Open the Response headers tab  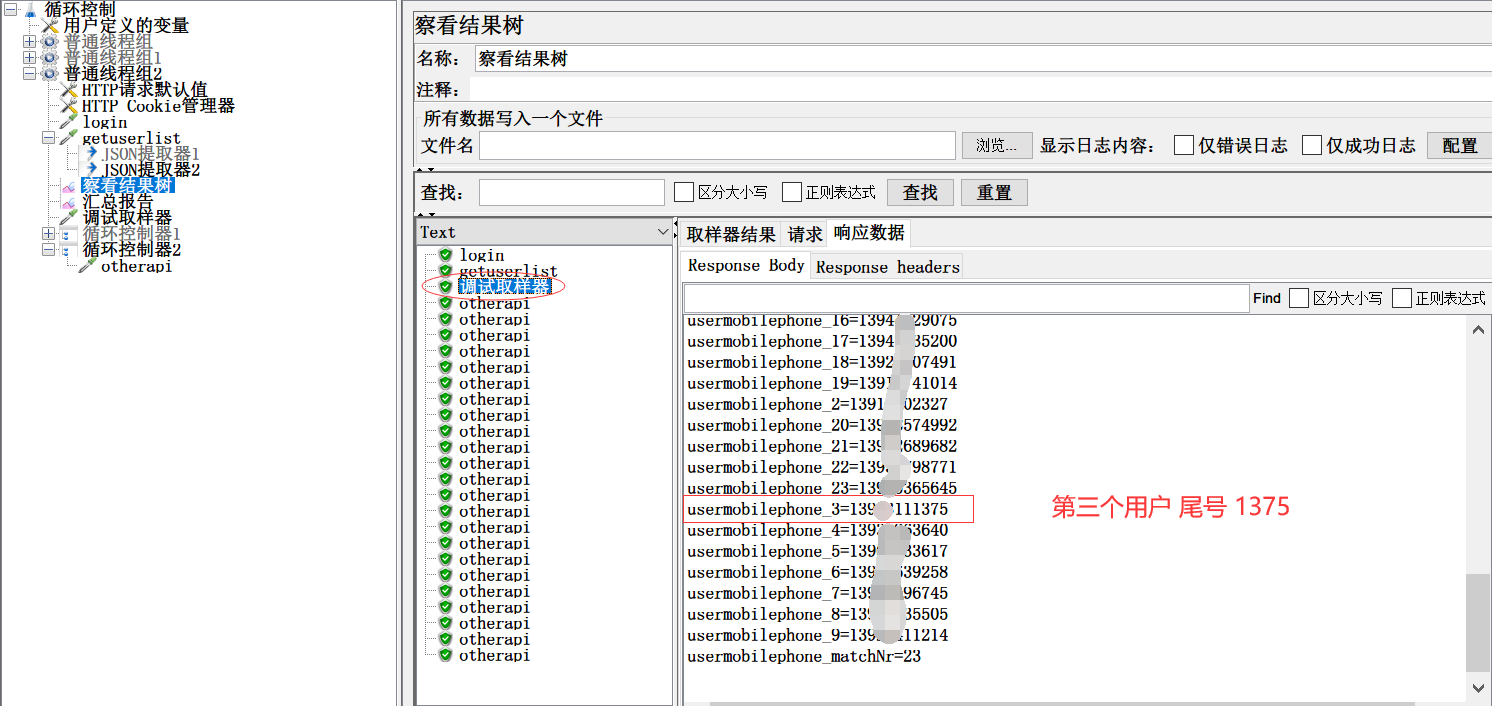887,267
